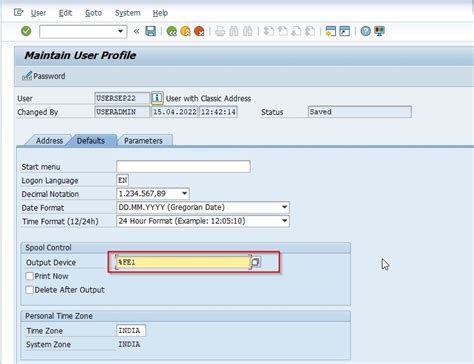Click the Print icon in toolbar
This screenshot has height=364, width=474.
pos(220,32)
